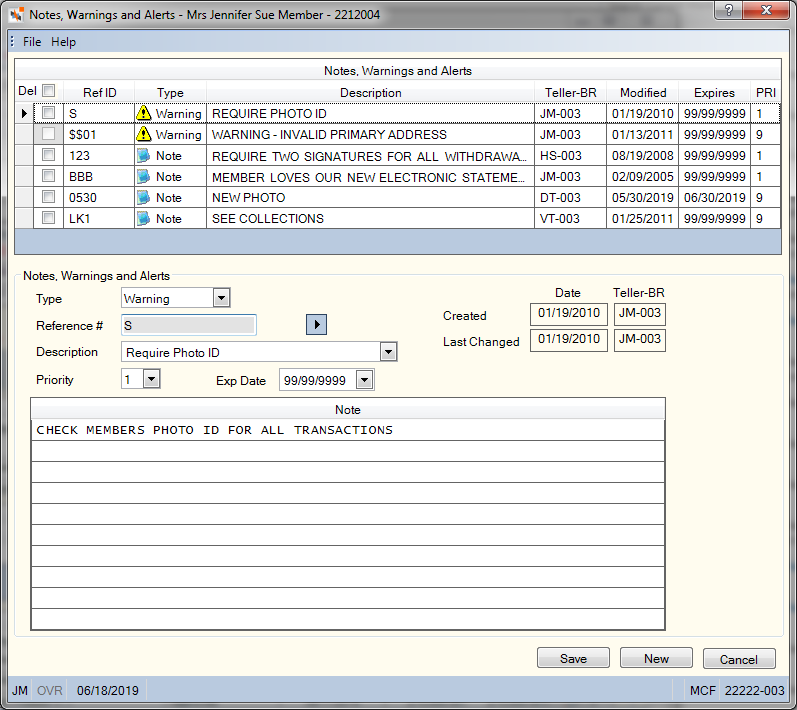797x710 pixels.
Task: Tick the delete checkbox for Ref ID 123
Action: coord(48,155)
